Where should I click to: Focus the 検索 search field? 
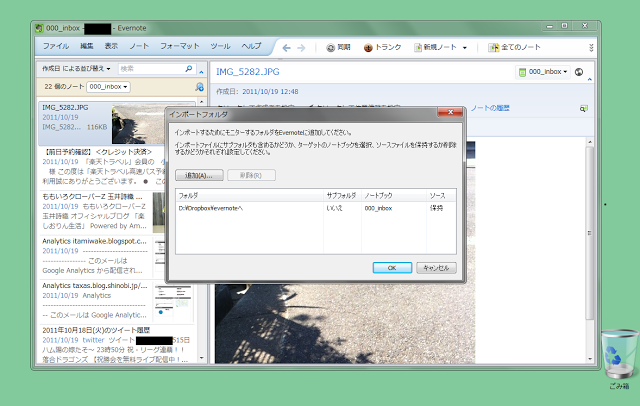(x=151, y=69)
